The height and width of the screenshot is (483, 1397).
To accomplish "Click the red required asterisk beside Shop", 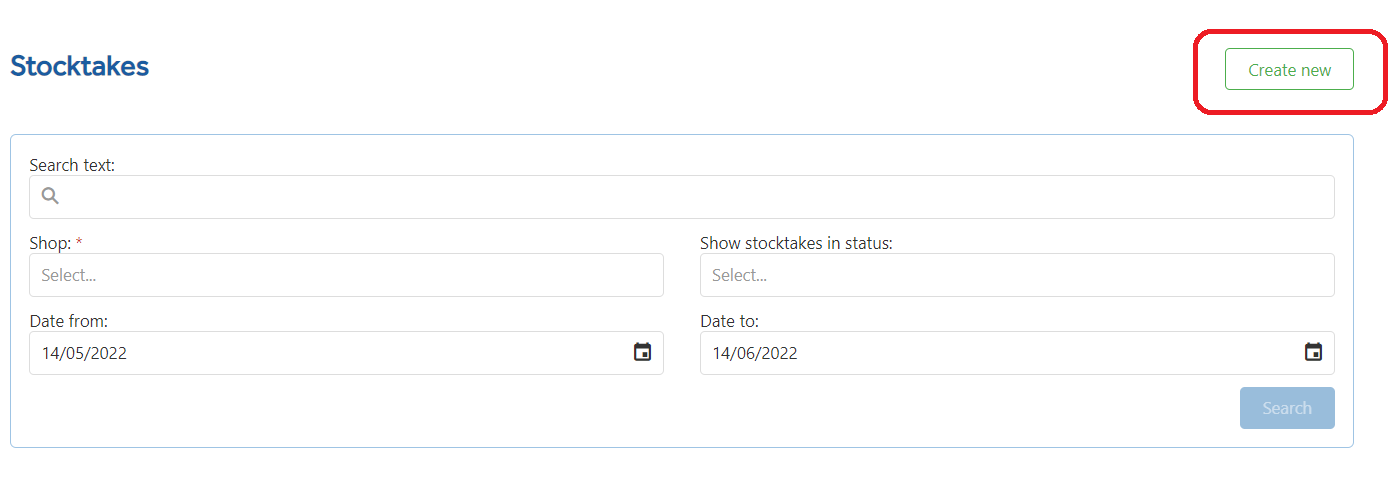I will click(79, 242).
